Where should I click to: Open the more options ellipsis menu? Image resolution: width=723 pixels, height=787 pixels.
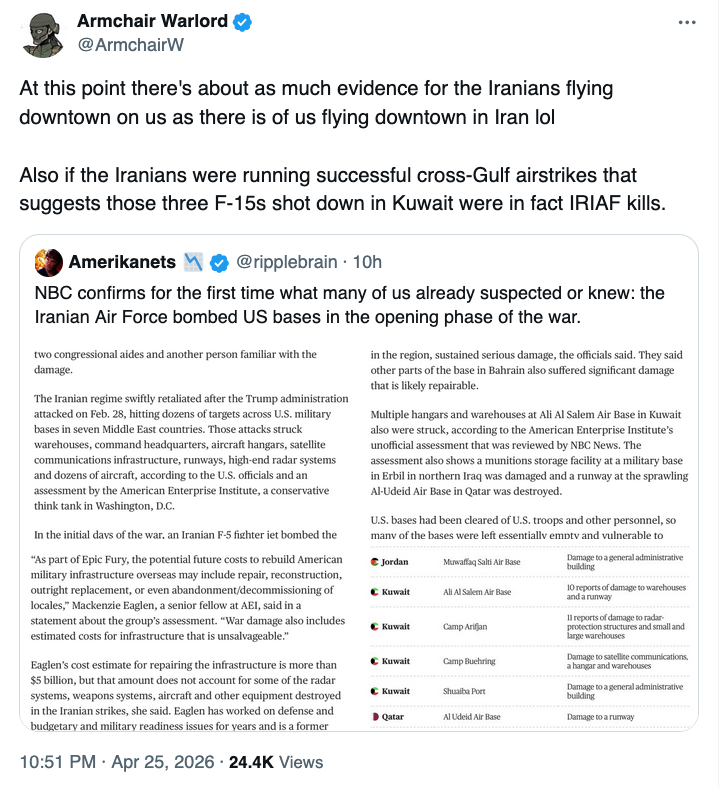click(686, 23)
